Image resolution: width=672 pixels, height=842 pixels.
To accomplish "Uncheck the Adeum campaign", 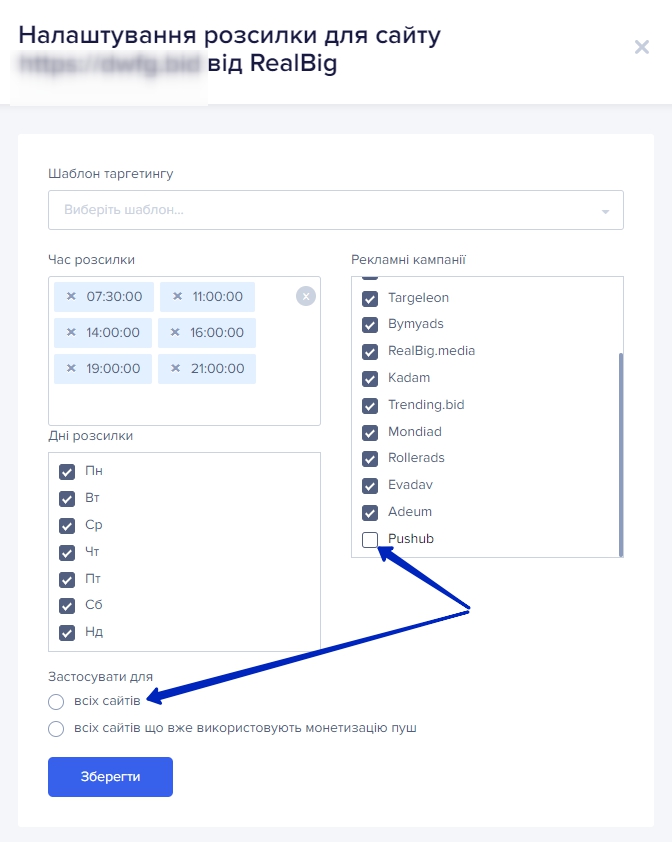I will 370,512.
